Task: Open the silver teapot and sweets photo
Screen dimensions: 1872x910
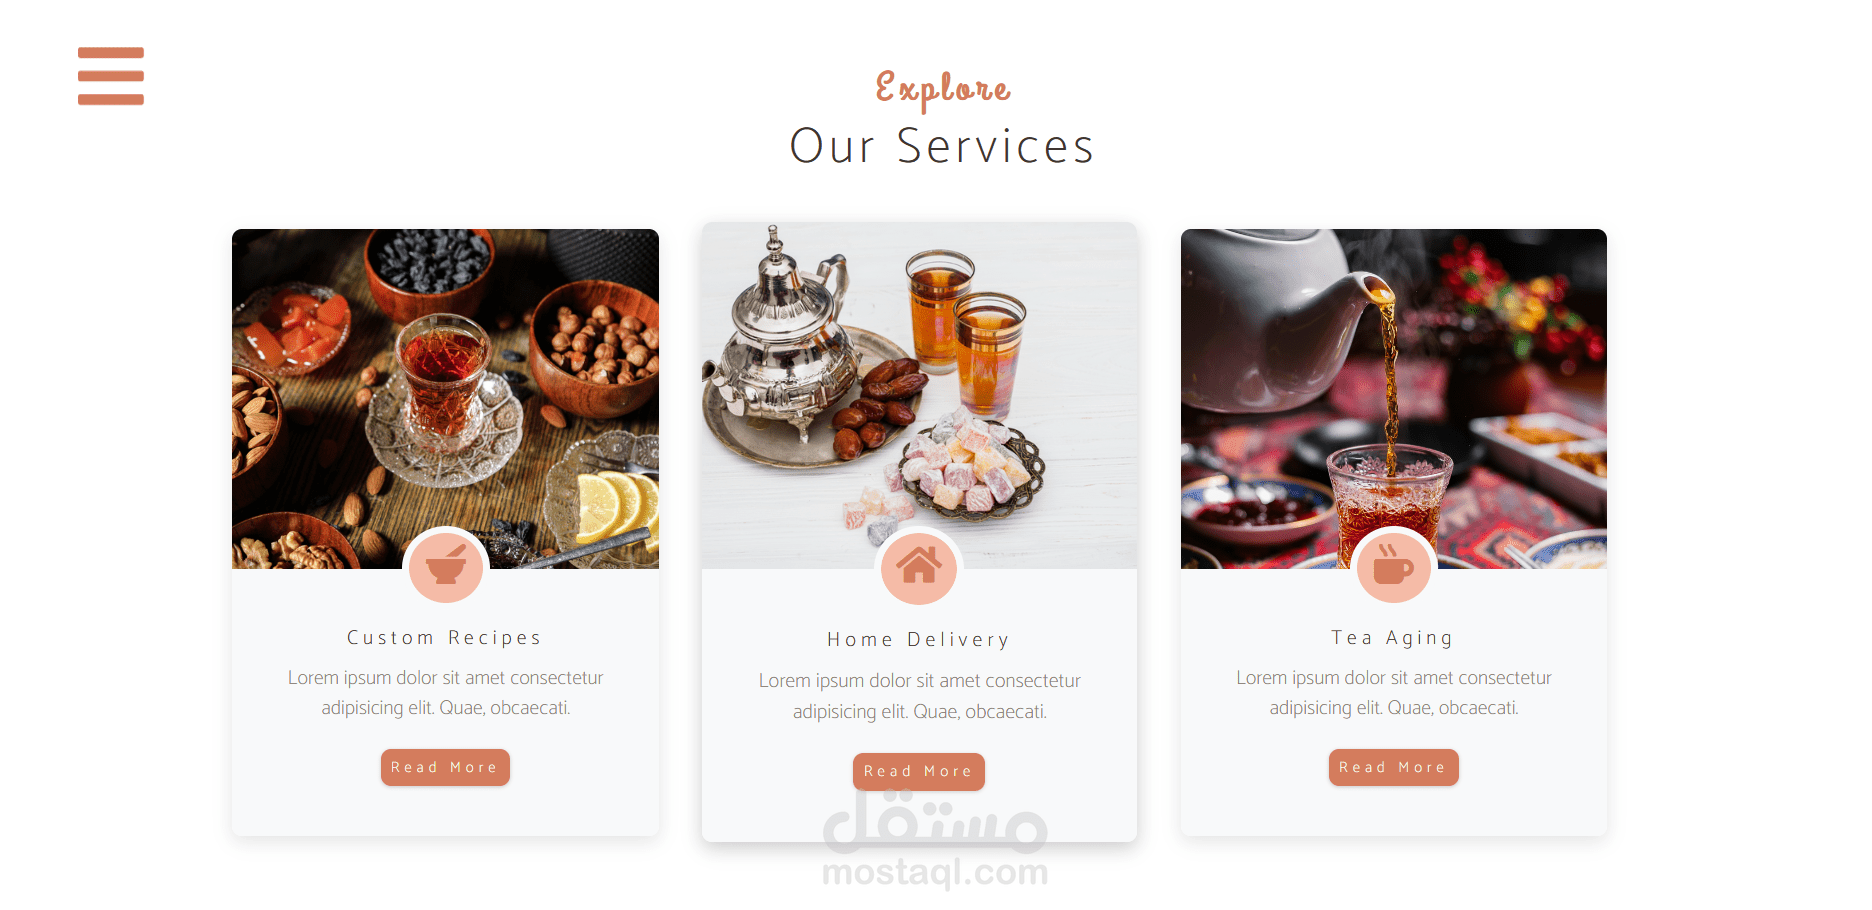Action: tap(919, 396)
